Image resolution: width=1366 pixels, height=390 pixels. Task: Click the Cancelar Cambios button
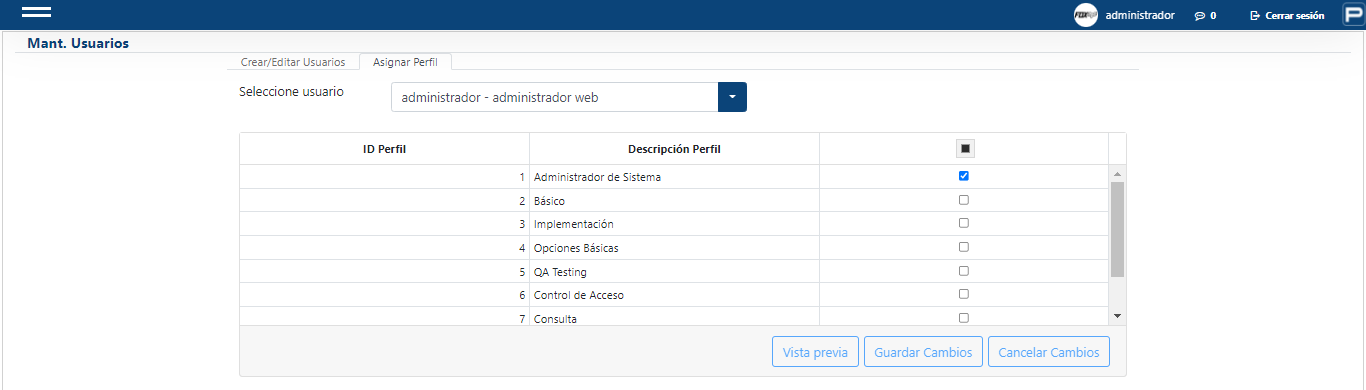coord(1049,353)
